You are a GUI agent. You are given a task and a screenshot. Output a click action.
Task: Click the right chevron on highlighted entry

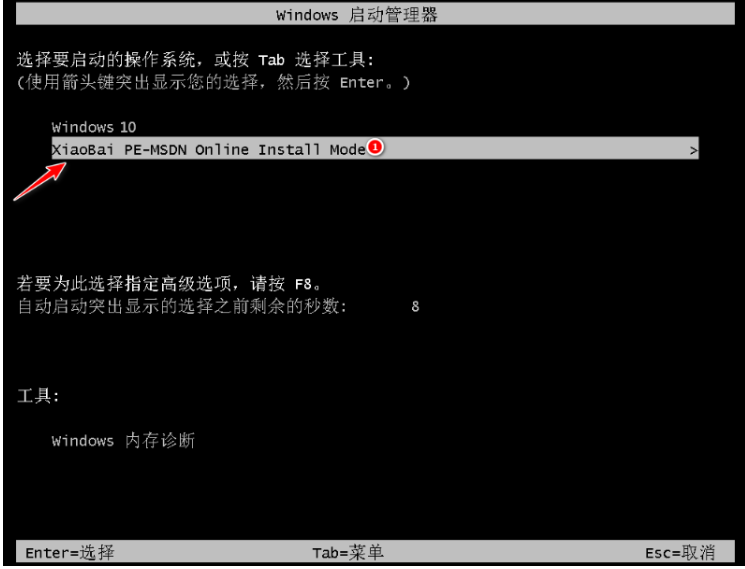(693, 151)
